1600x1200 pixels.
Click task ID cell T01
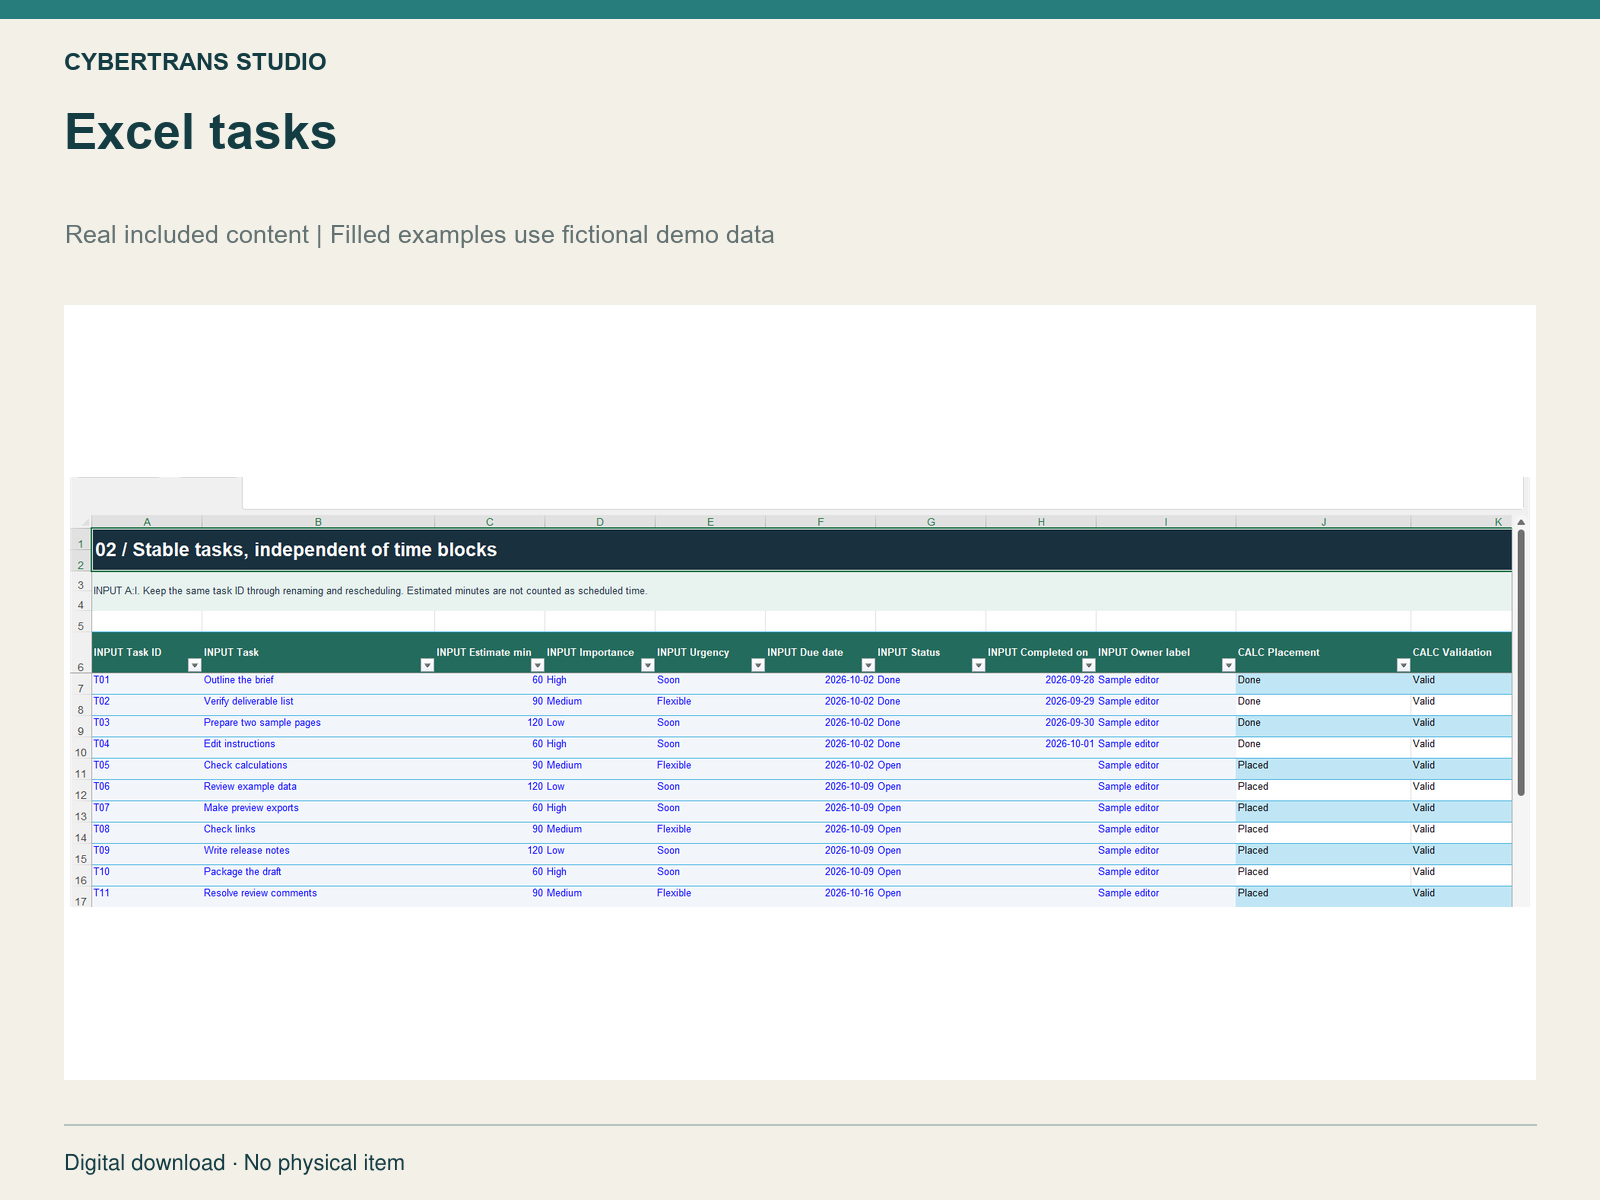[147, 684]
